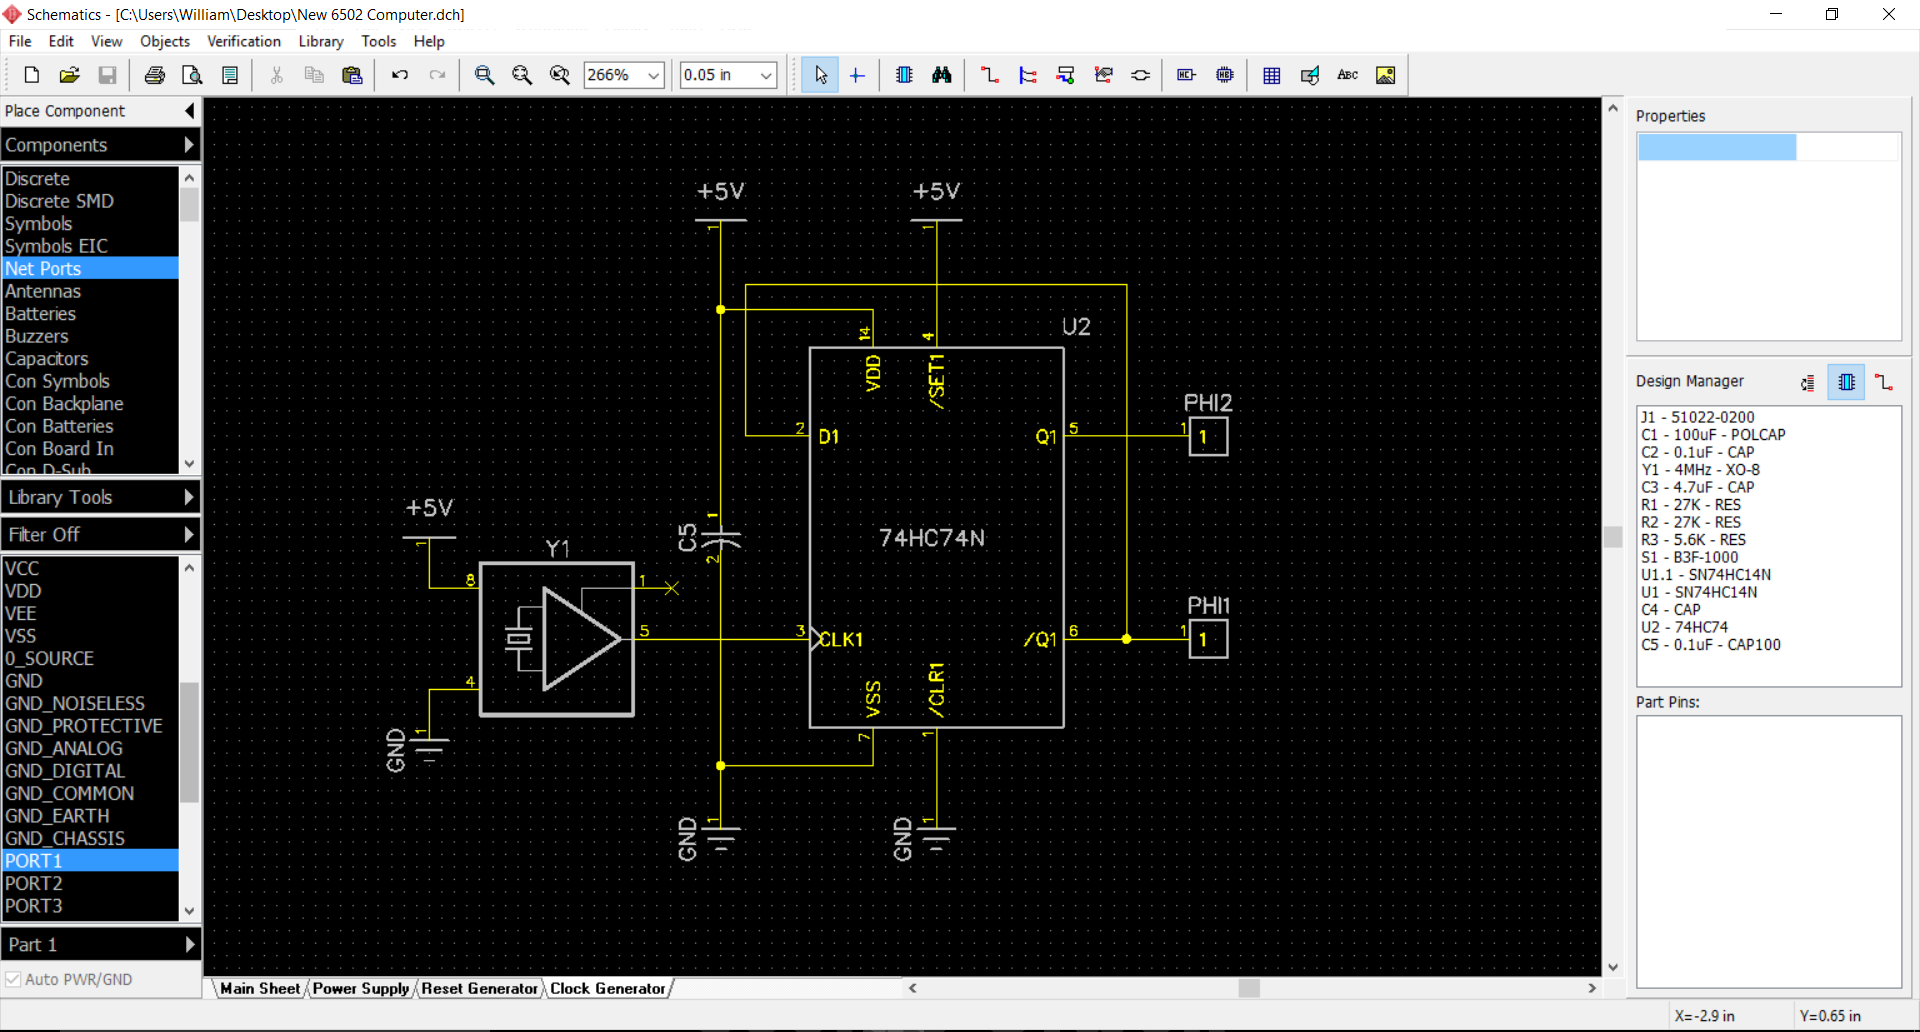Click the Components panel button

click(x=100, y=145)
